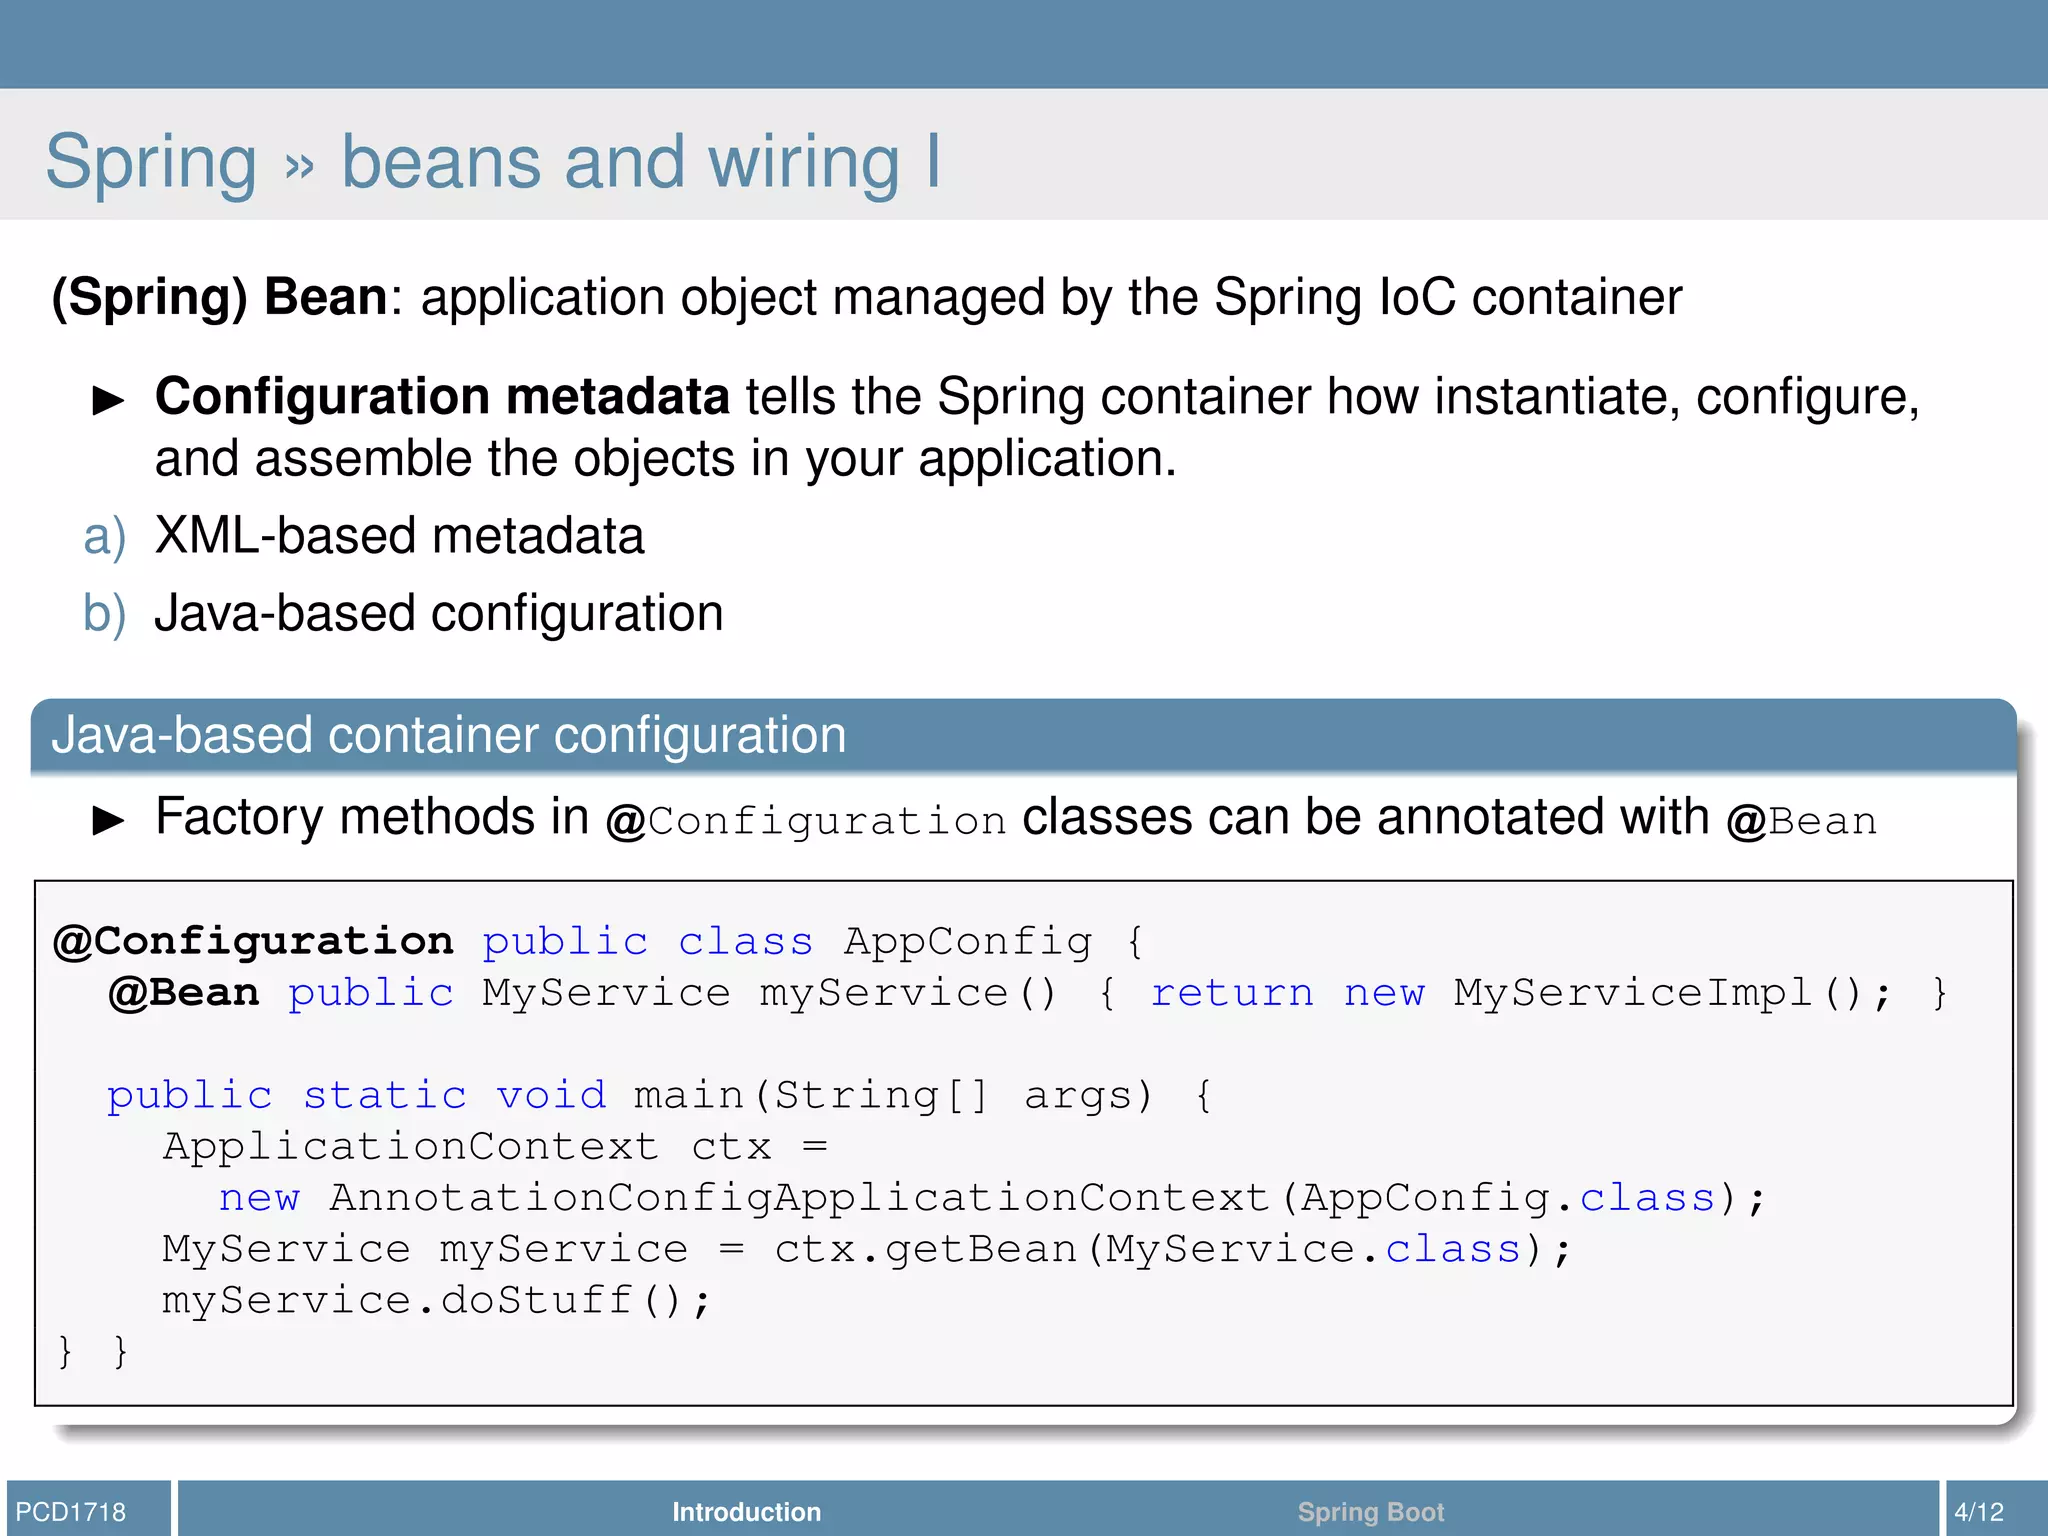Click the Java-based container configuration block header
2048x1536 pixels.
point(449,736)
